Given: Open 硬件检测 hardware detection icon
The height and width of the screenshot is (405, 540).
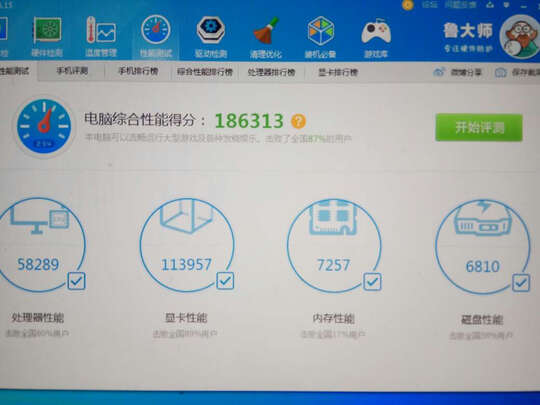Looking at the screenshot, I should point(47,37).
